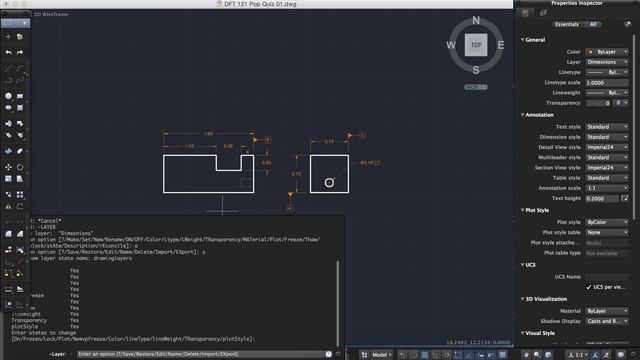The width and height of the screenshot is (640, 360).
Task: Select the Fillet tool
Action: point(8,234)
